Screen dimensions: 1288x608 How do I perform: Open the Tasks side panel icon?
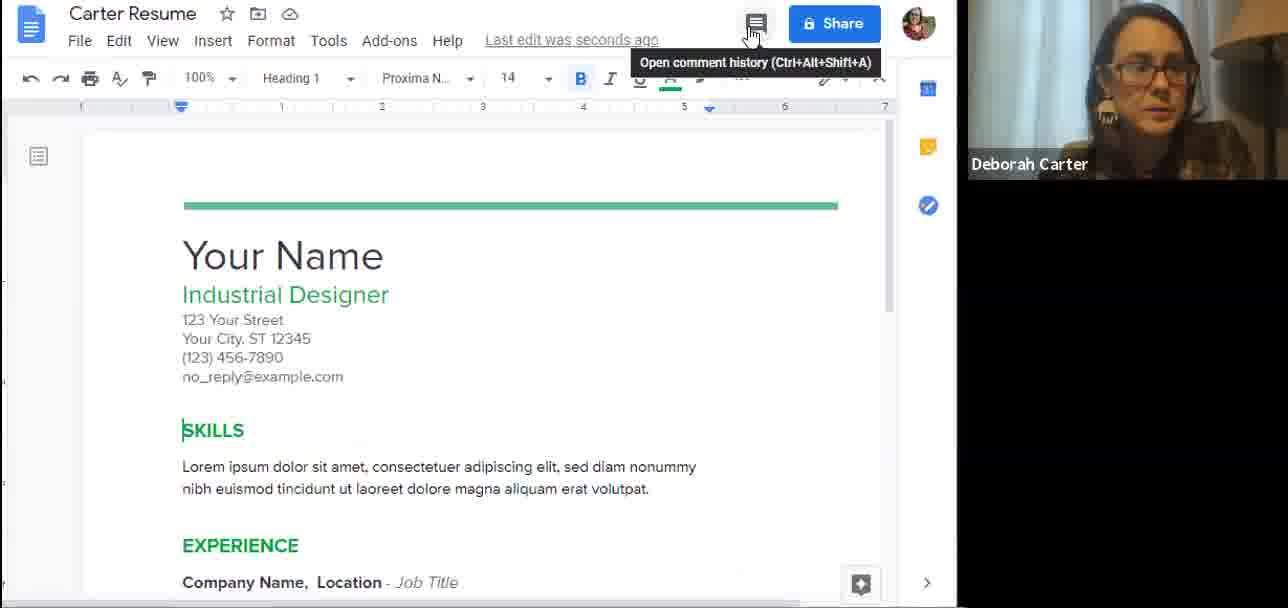[x=928, y=205]
